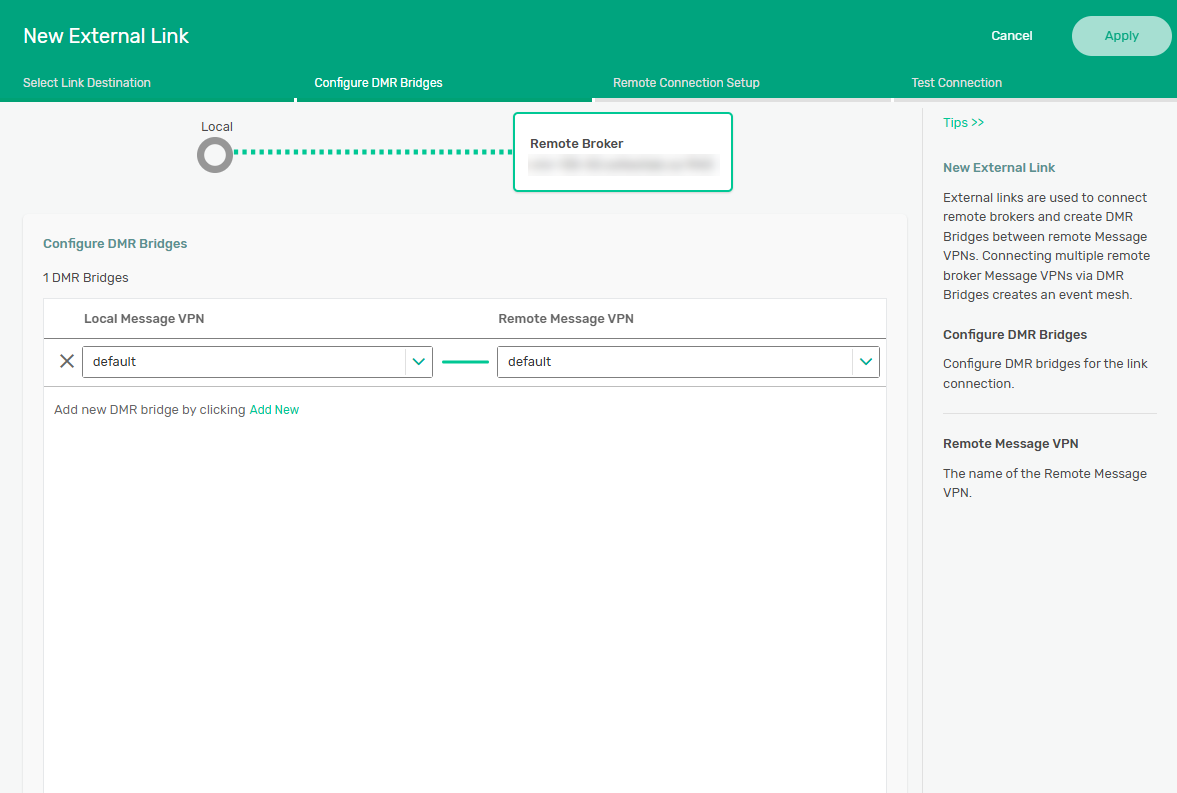This screenshot has height=793, width=1177.
Task: Click the Local Message VPN column header
Action: [x=144, y=319]
